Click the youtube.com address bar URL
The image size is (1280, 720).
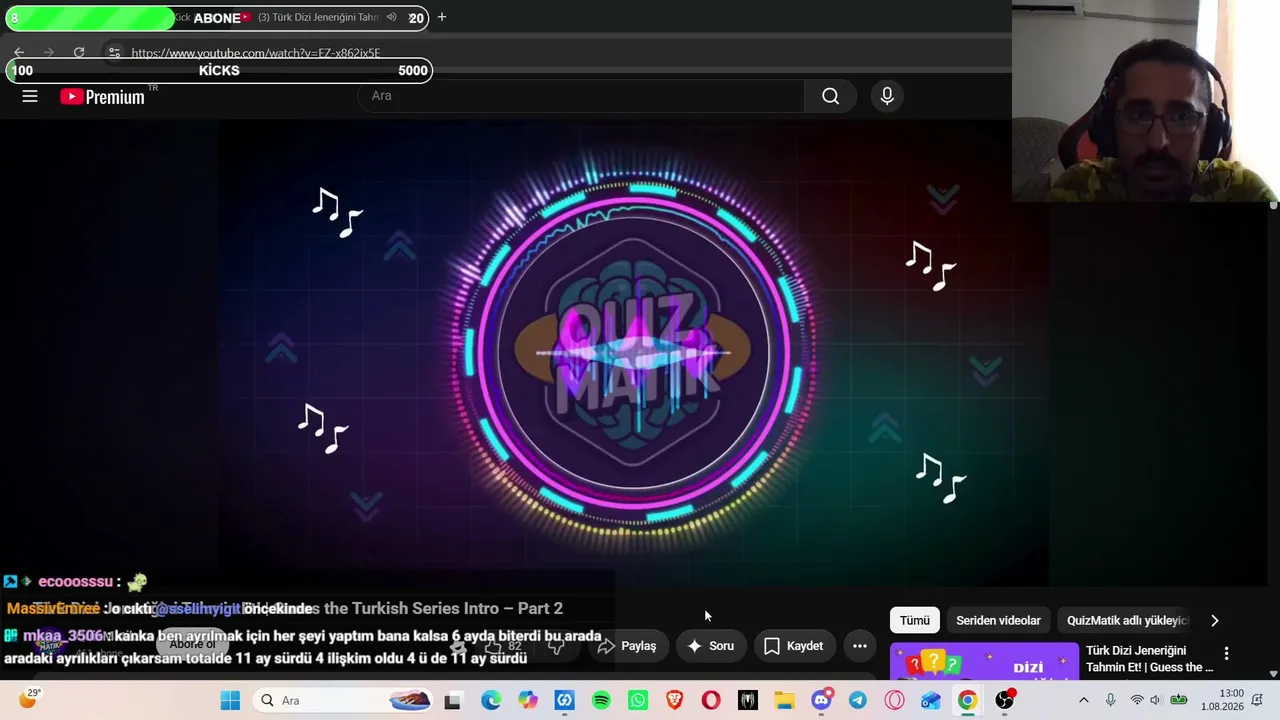[x=256, y=53]
